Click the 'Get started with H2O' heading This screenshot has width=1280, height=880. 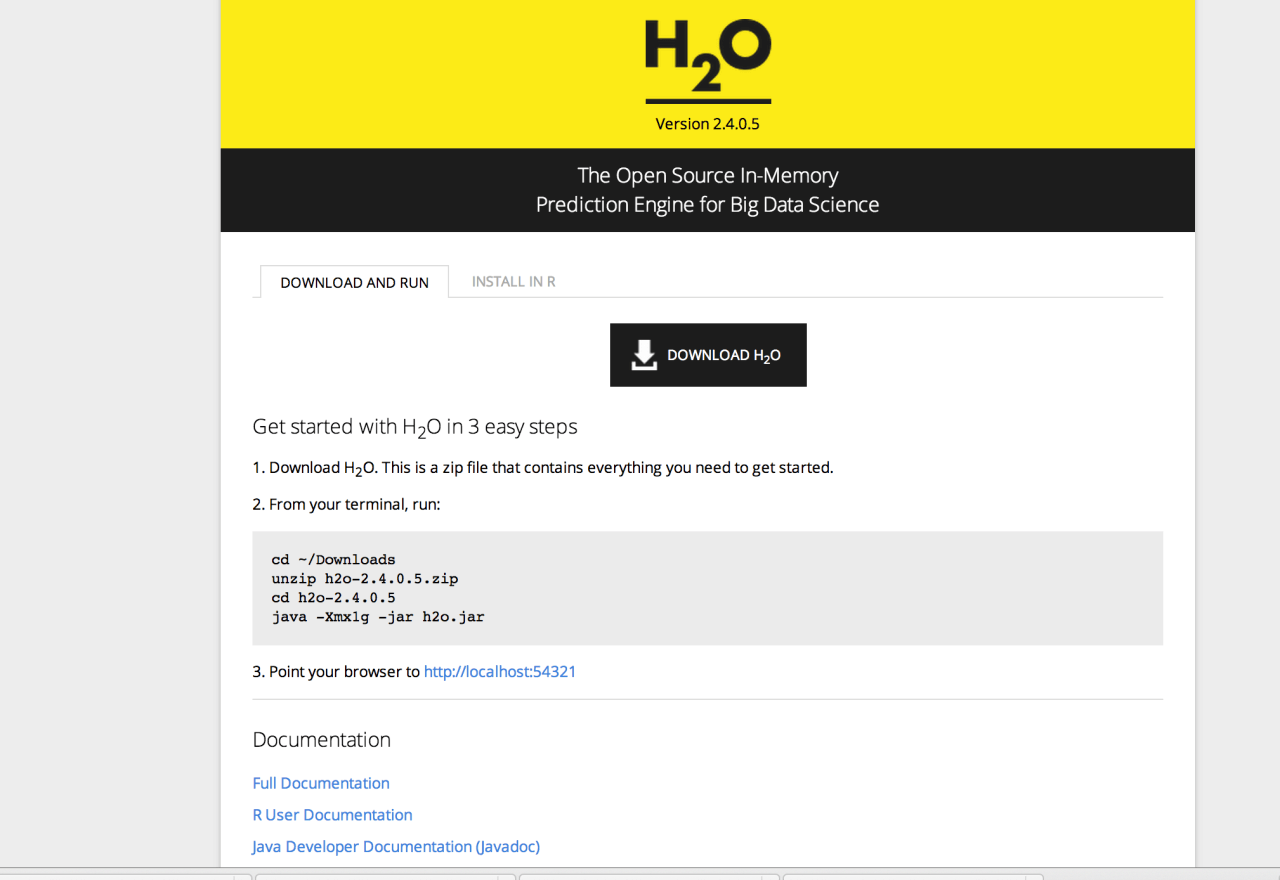tap(414, 427)
